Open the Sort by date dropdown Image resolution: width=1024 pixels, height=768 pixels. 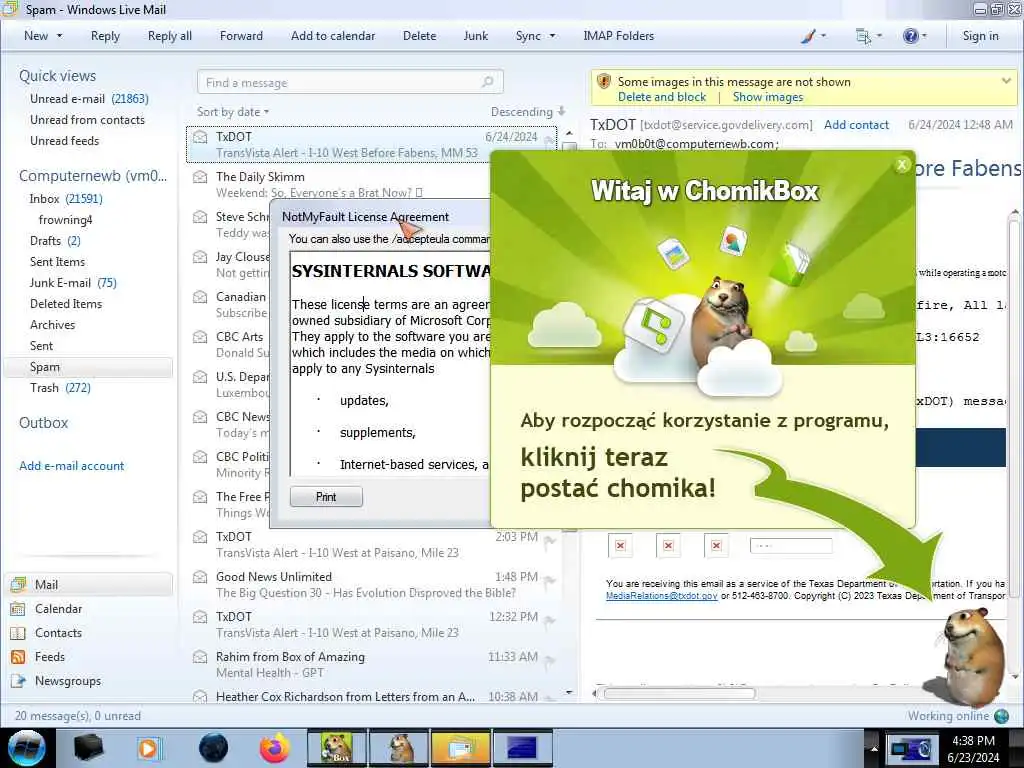click(233, 112)
